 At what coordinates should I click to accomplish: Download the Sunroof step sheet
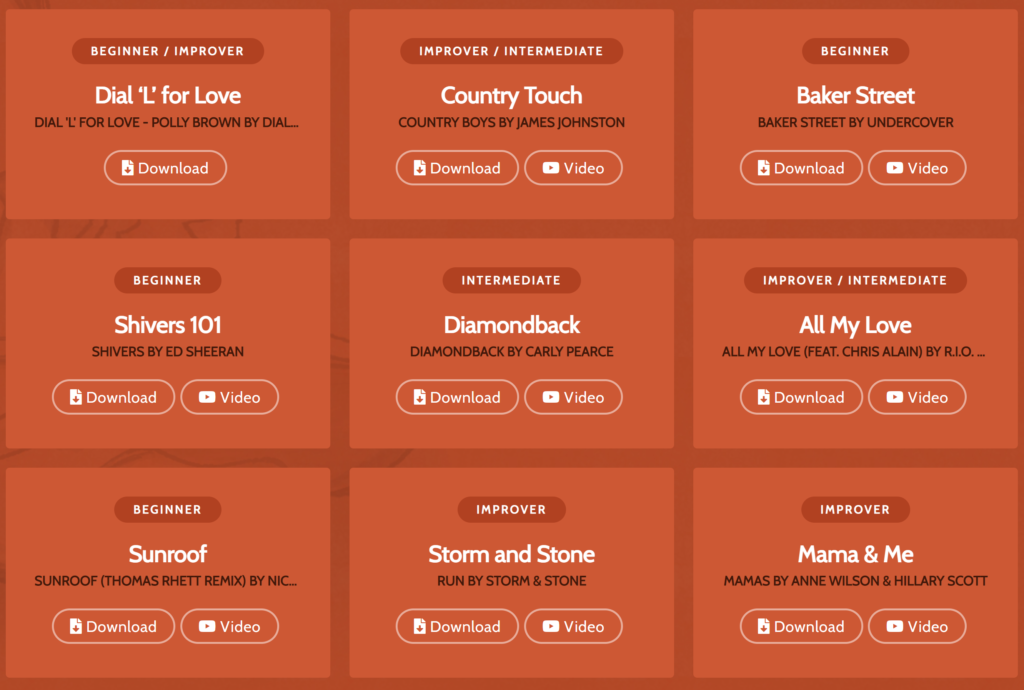pos(114,626)
